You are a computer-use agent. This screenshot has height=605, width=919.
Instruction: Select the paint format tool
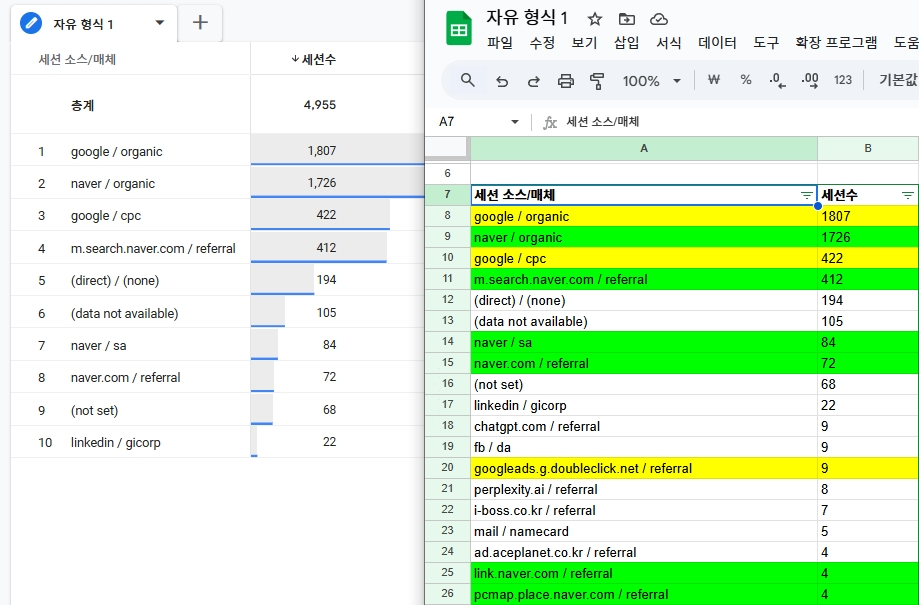(x=597, y=81)
